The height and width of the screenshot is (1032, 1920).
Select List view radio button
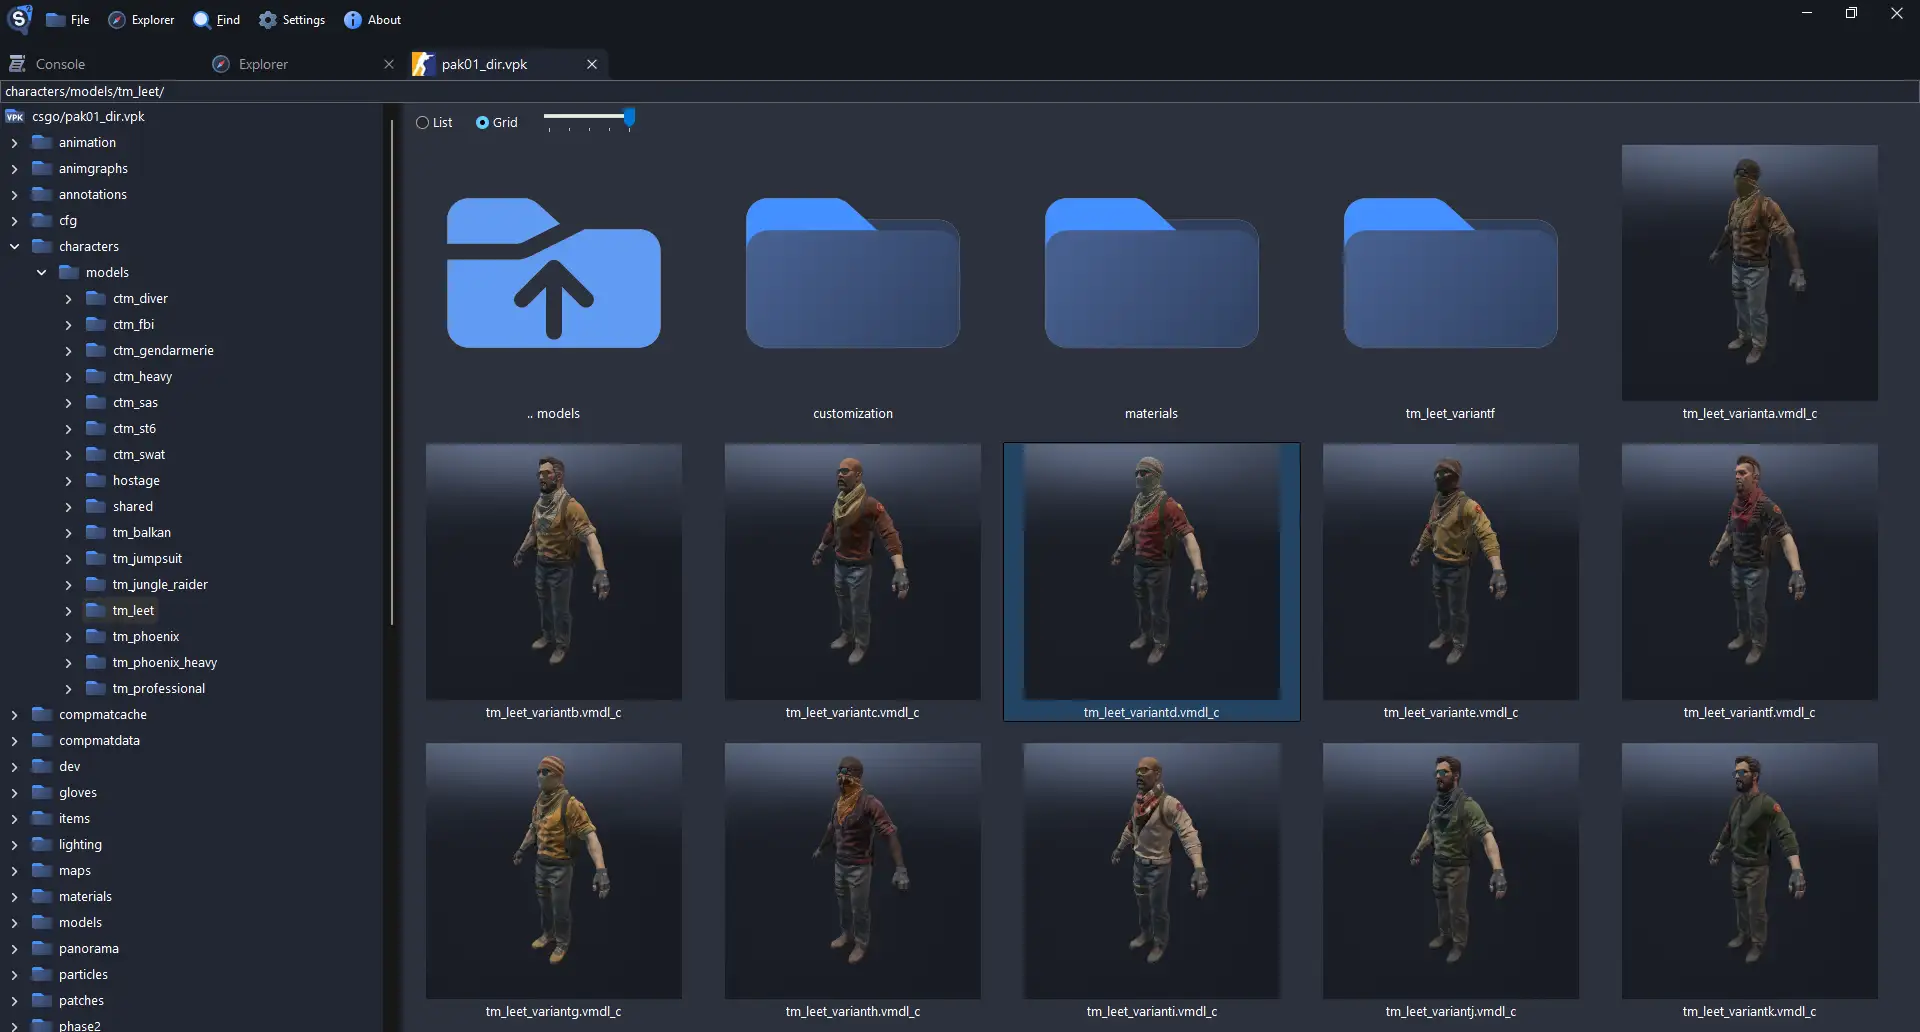click(423, 122)
